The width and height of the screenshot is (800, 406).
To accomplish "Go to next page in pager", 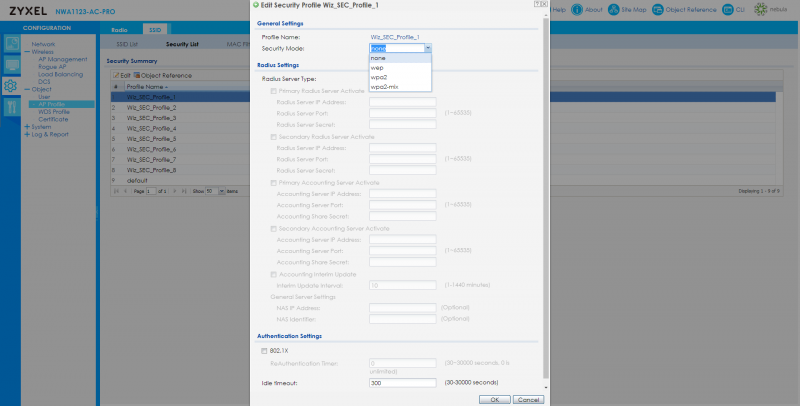I will tap(175, 191).
